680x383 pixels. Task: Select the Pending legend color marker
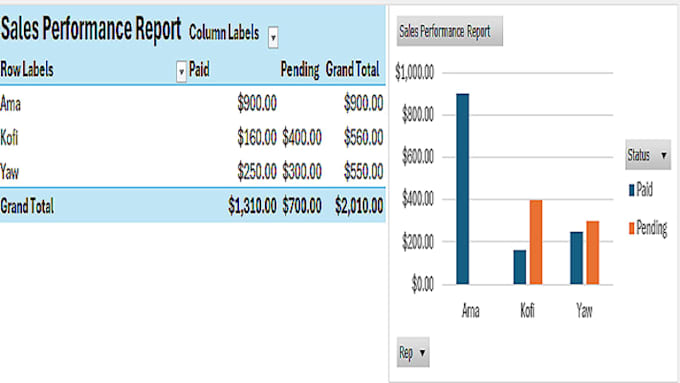(631, 228)
